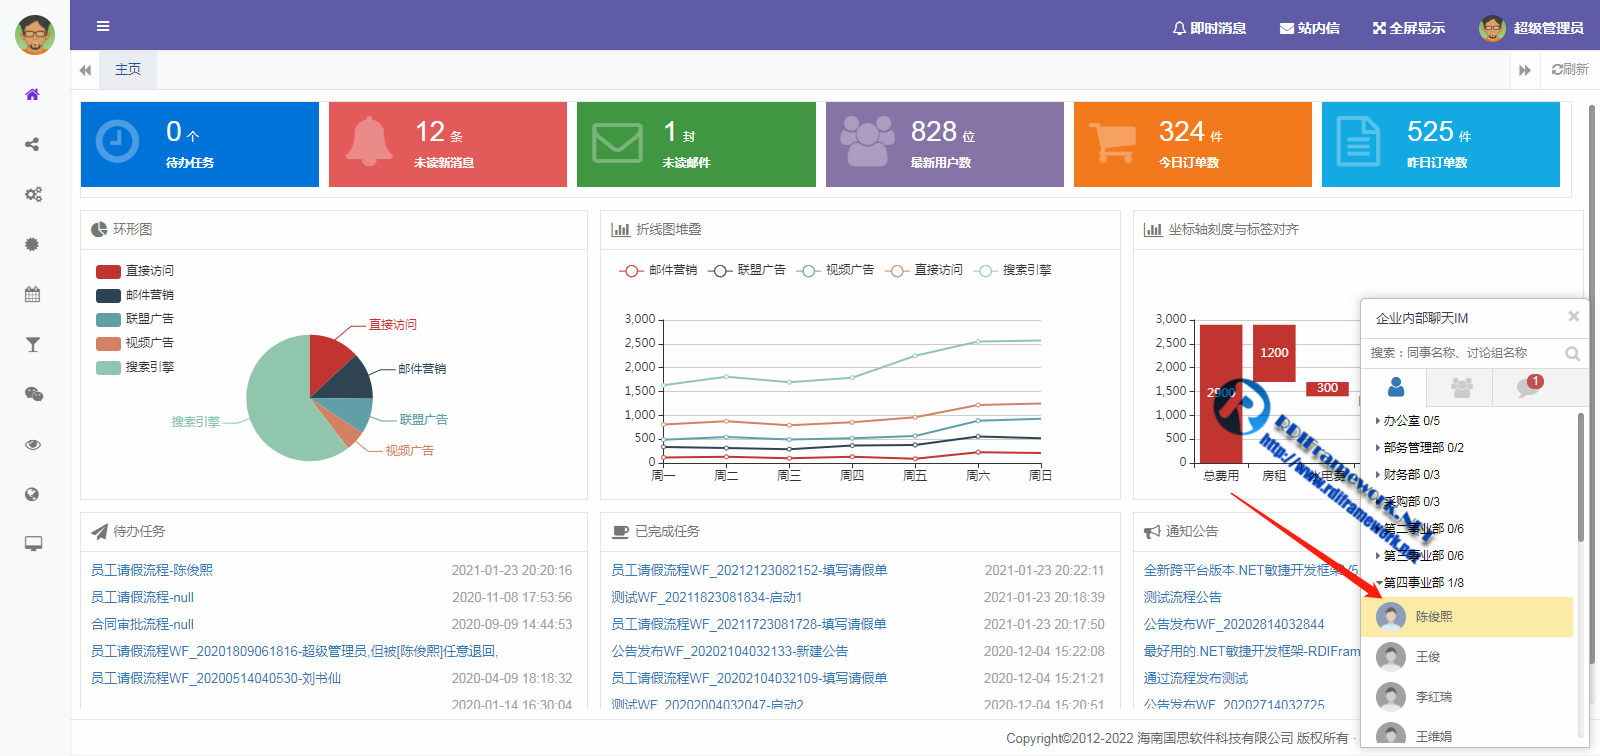
Task: Toggle 联盟广告 legend in pie chart
Action: click(x=135, y=319)
